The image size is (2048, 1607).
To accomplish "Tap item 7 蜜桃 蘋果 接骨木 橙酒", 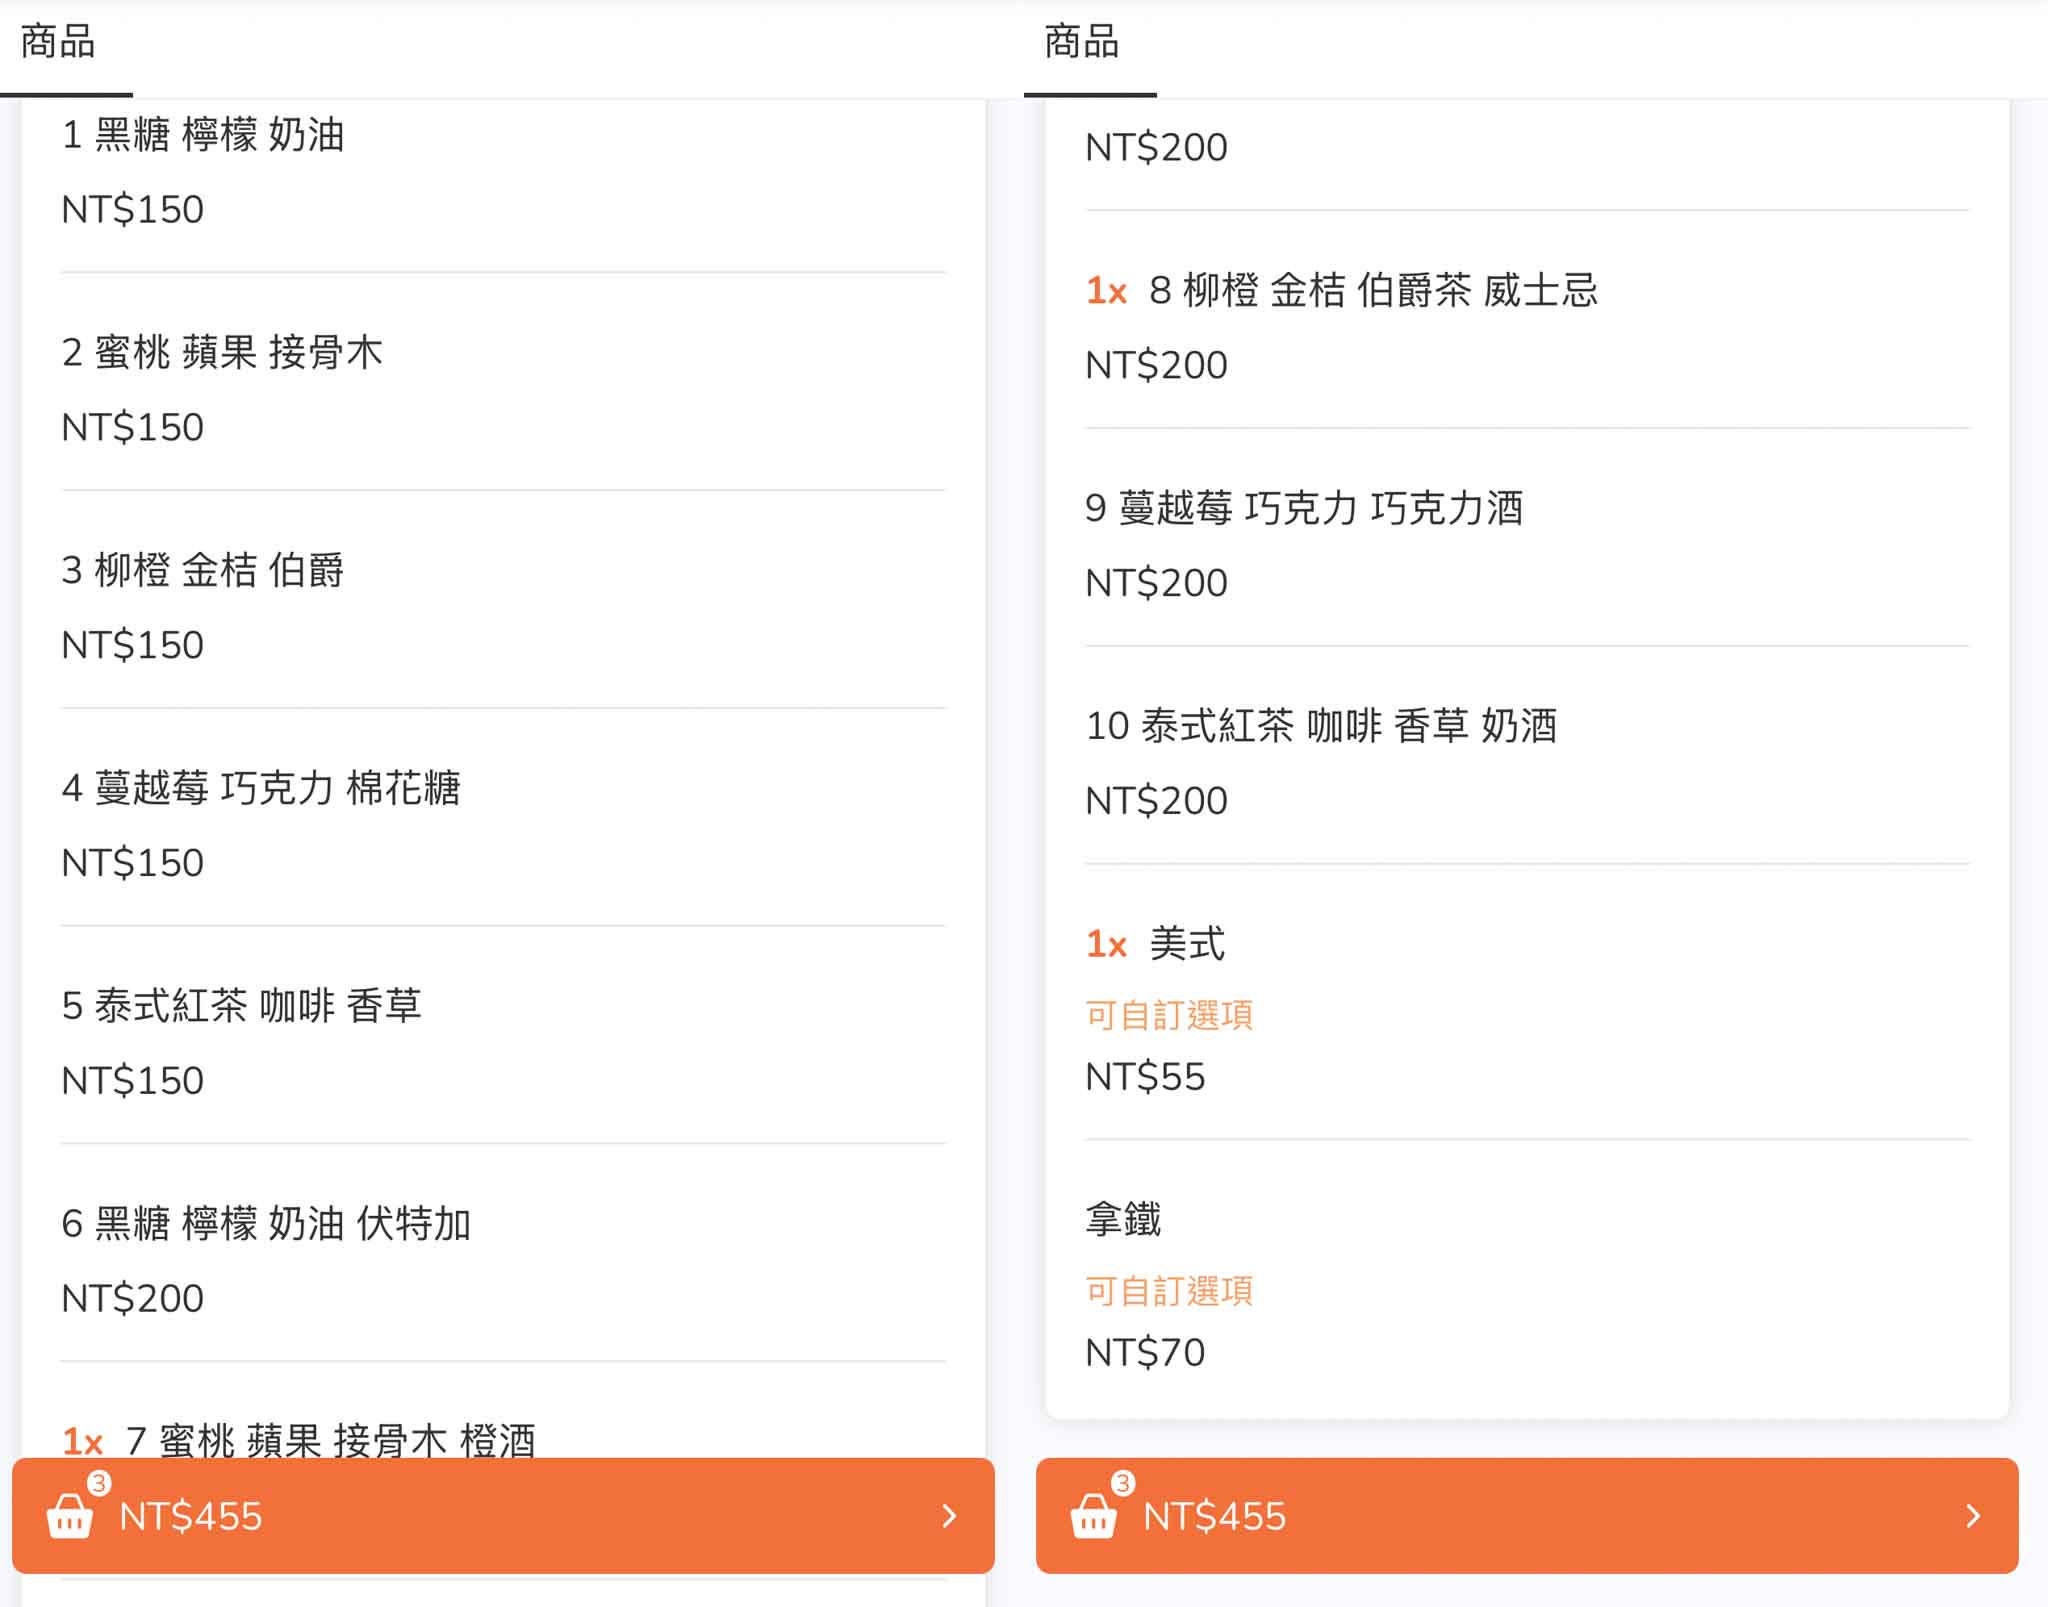I will pyautogui.click(x=330, y=1440).
